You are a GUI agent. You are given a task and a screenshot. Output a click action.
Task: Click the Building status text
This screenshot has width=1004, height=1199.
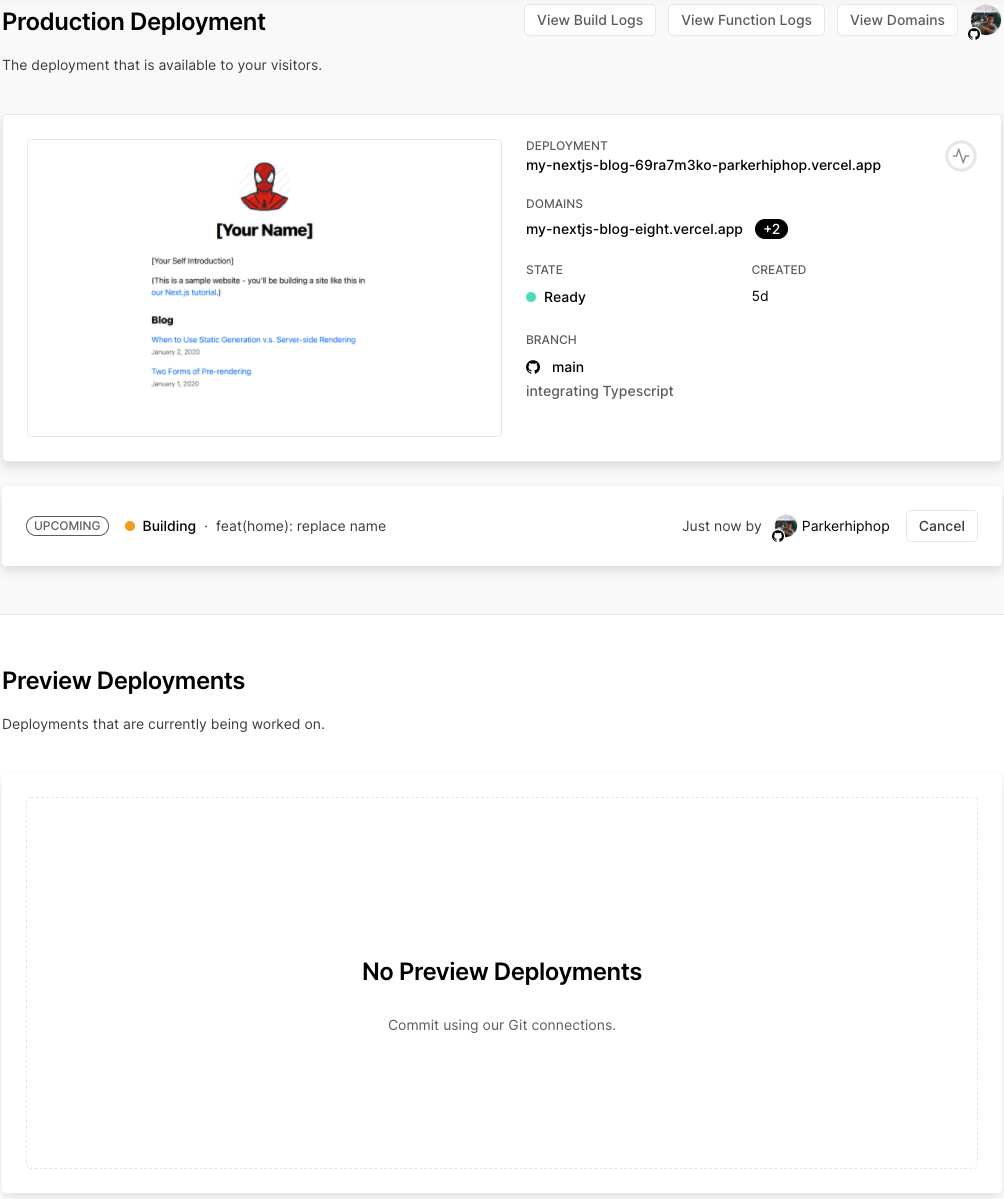169,526
